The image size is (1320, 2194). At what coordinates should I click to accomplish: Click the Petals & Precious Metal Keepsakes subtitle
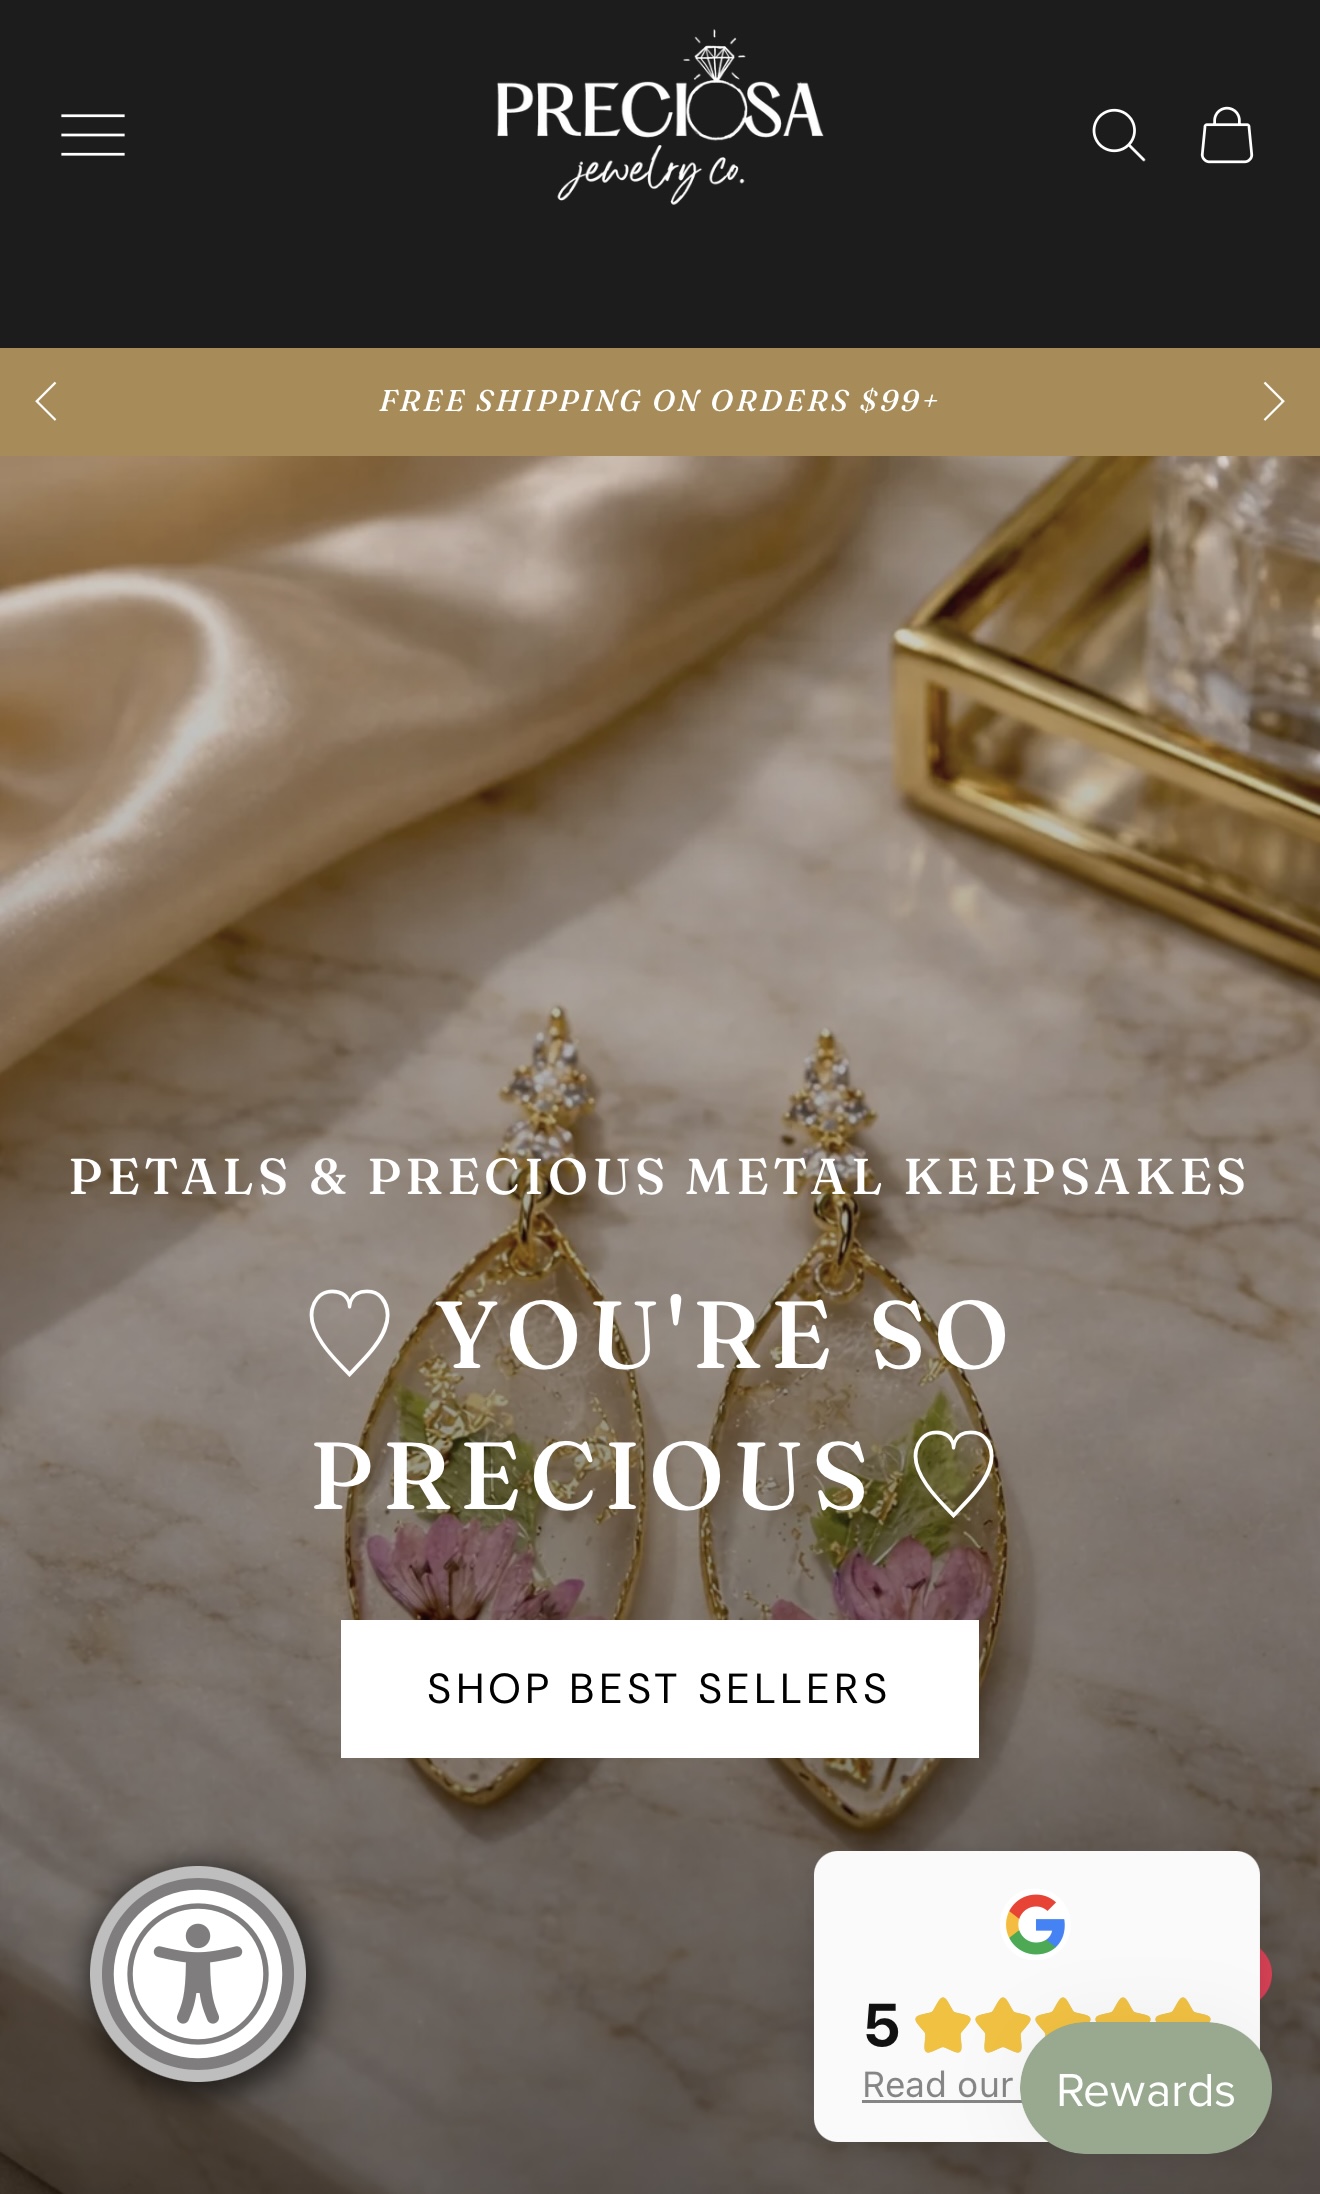click(x=659, y=1176)
